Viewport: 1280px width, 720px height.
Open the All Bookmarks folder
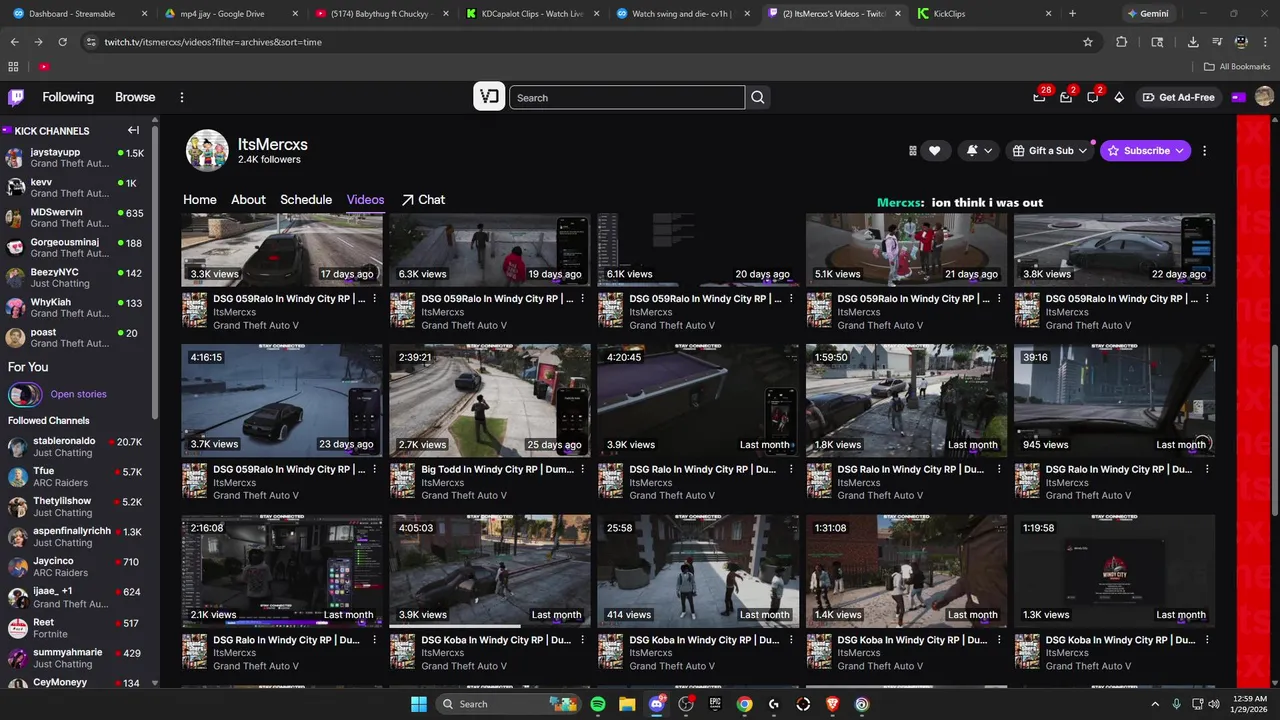pyautogui.click(x=1237, y=67)
